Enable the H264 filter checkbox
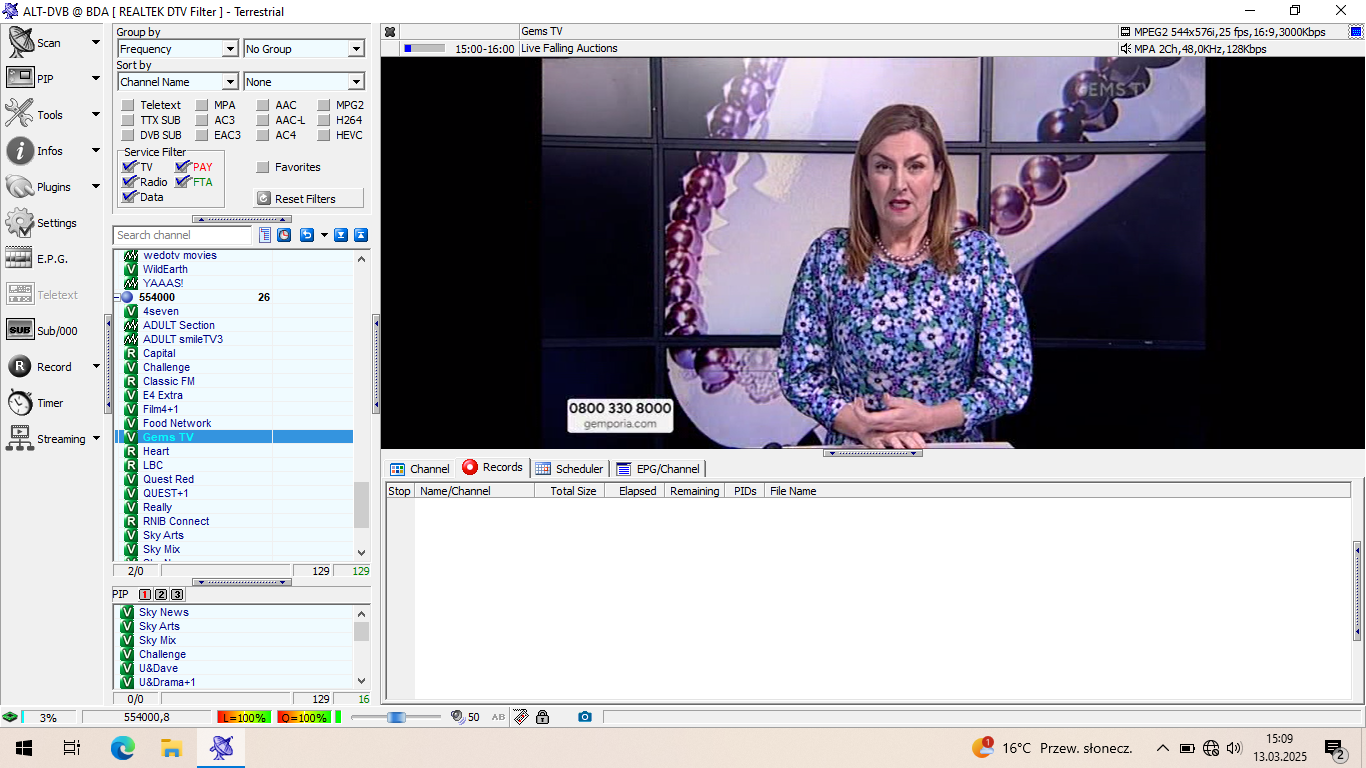1366x768 pixels. click(x=324, y=120)
